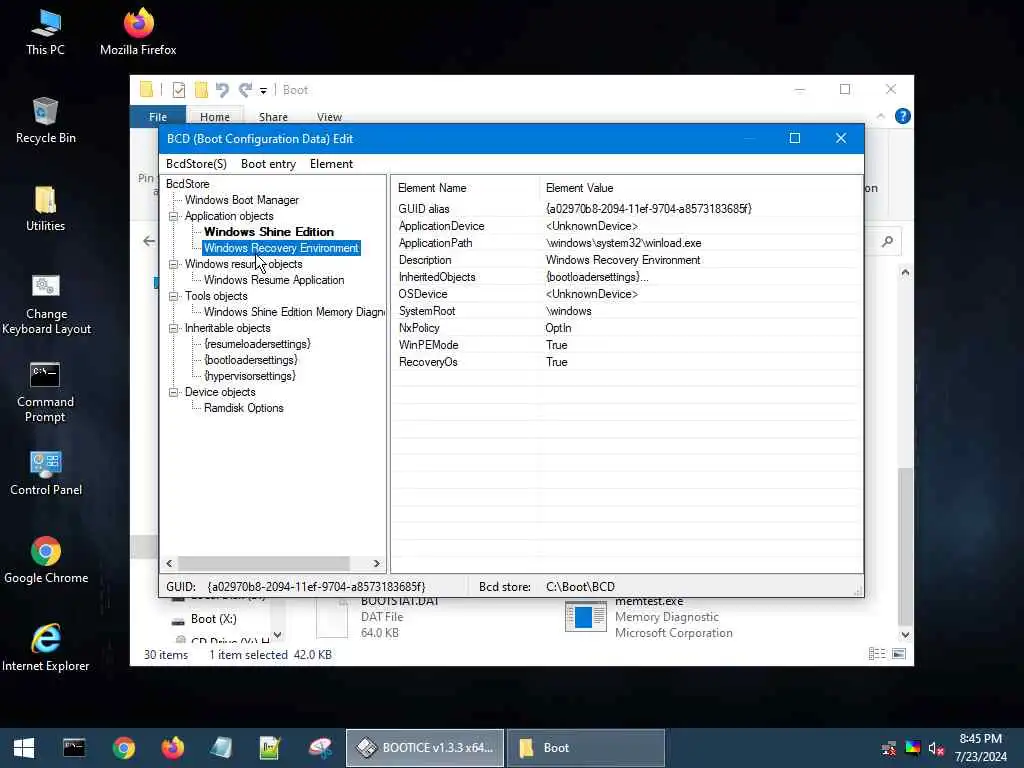Viewport: 1024px width, 768px height.
Task: Collapse Windows resume objects node
Action: (174, 264)
